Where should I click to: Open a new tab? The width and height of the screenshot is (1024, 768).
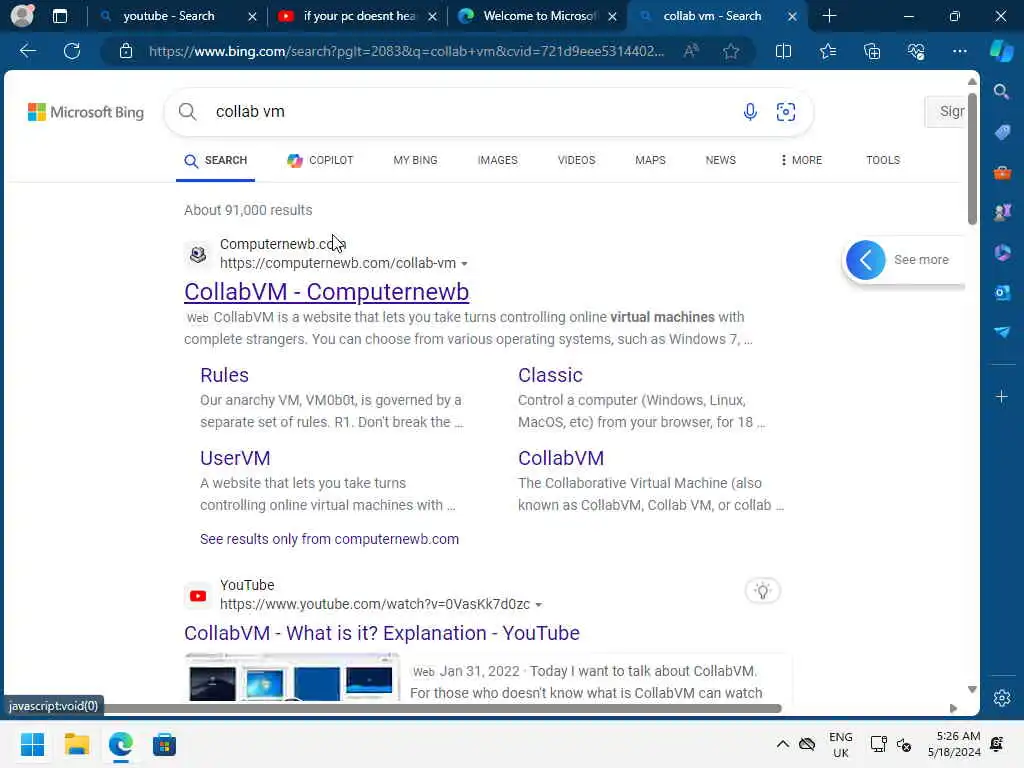click(x=829, y=16)
